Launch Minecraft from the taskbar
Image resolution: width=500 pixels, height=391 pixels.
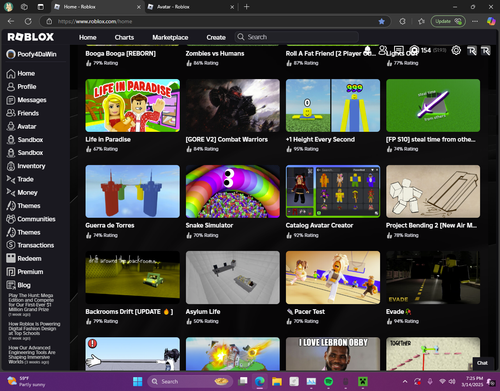(363, 381)
